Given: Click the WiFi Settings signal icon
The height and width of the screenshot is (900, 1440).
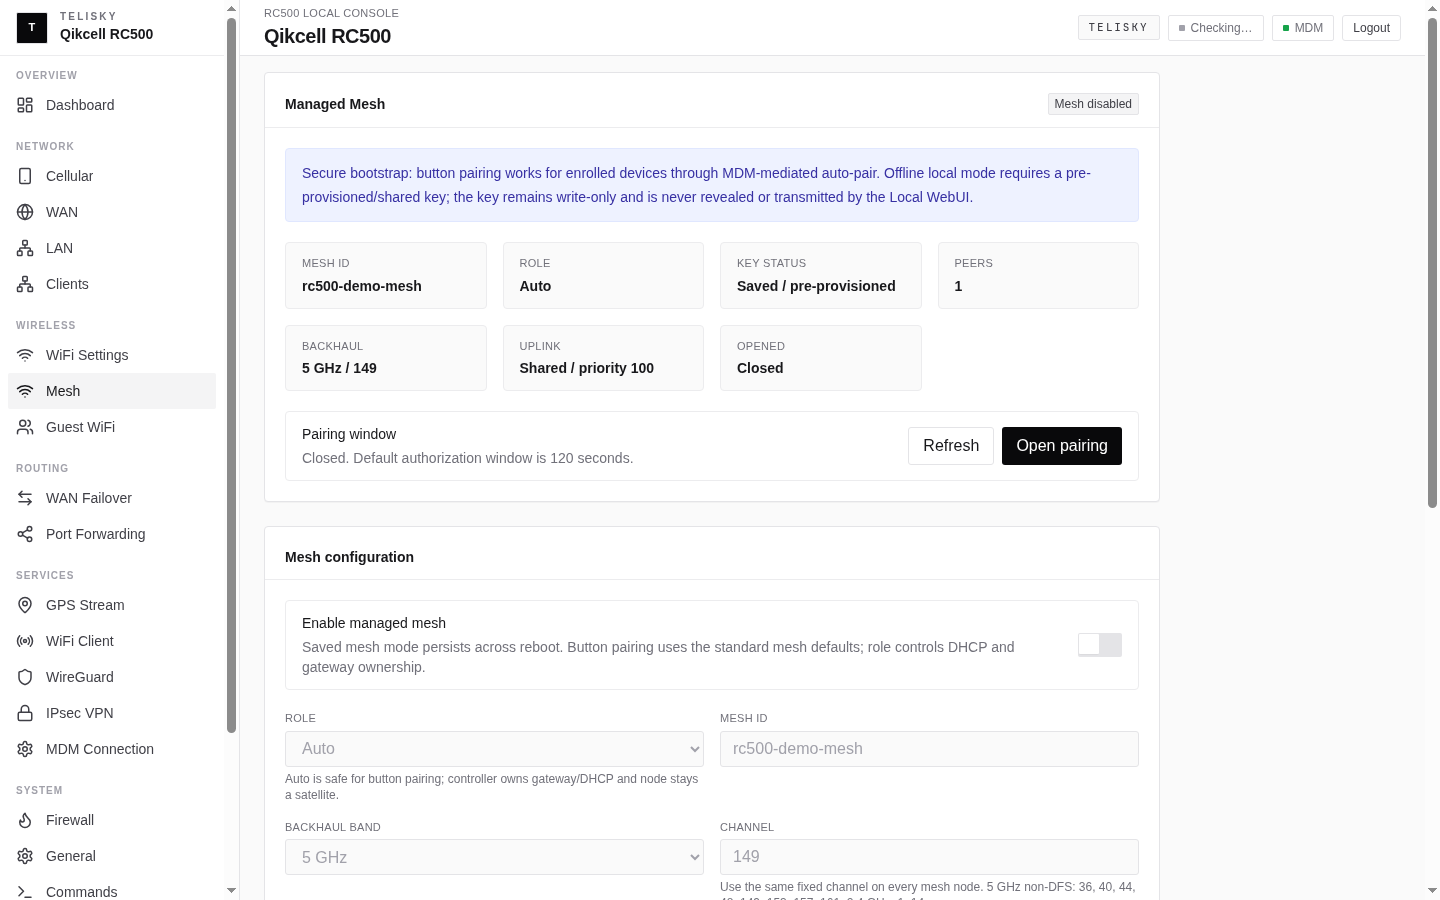Looking at the screenshot, I should tap(25, 355).
